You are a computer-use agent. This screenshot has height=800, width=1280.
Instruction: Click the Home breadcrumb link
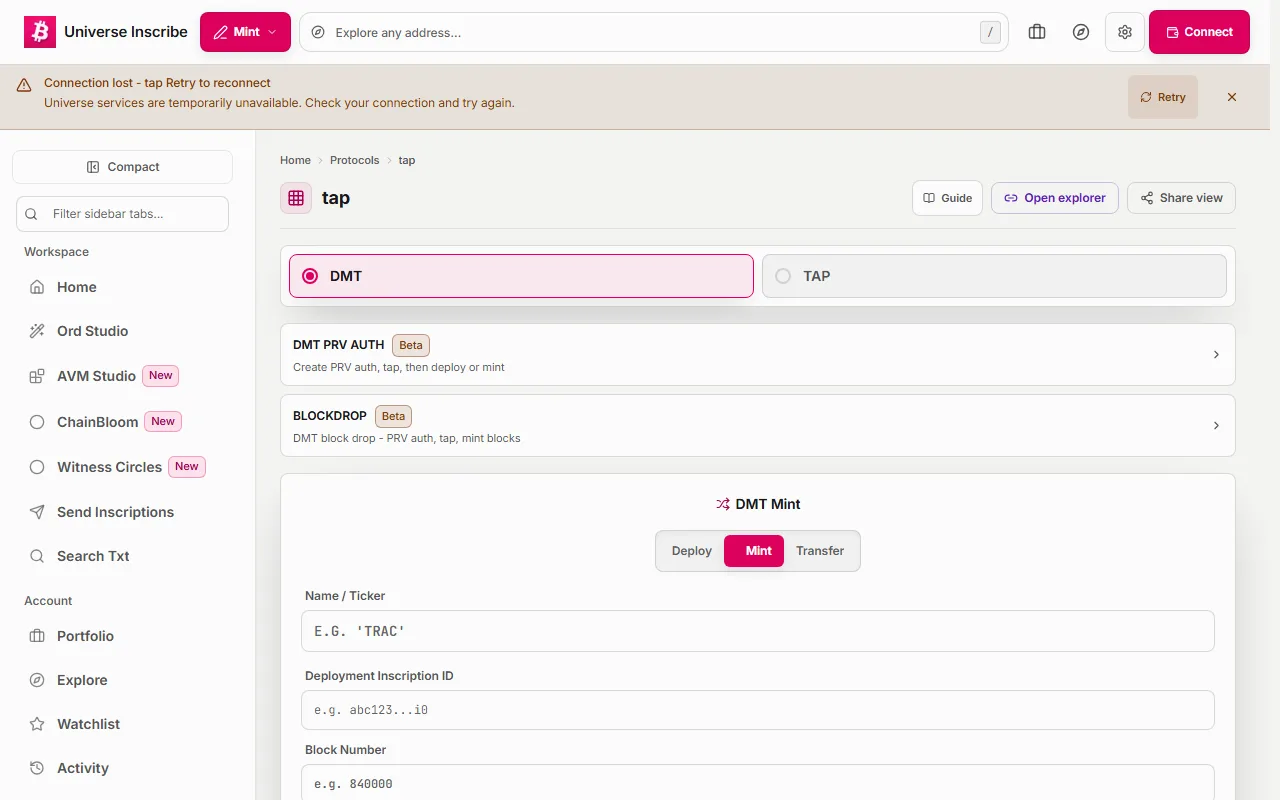295,160
